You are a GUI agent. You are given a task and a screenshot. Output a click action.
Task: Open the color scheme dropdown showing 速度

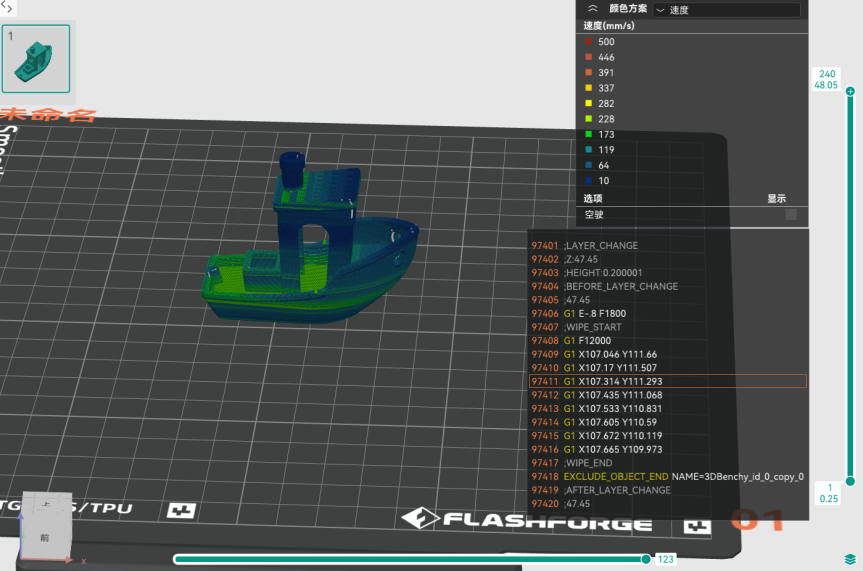[726, 10]
